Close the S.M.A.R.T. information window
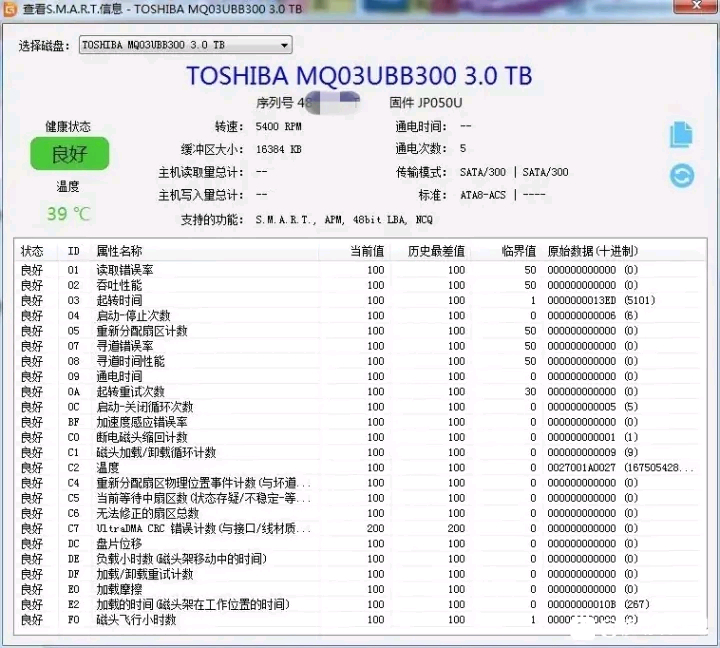The image size is (720, 648). 696,6
